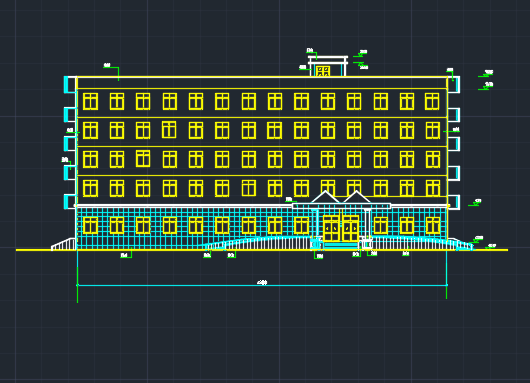
Task: Click the highest elevation marker at far right
Action: pos(486,74)
